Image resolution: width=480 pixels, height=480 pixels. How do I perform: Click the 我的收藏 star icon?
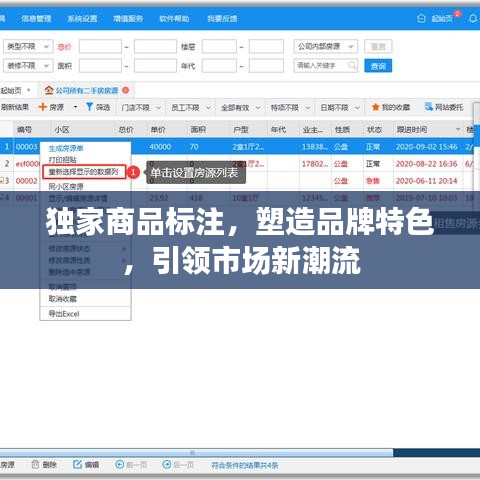click(376, 107)
